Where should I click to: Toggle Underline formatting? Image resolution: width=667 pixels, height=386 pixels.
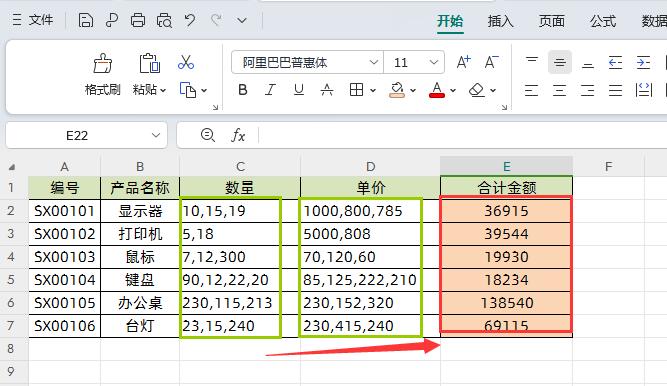[x=299, y=90]
